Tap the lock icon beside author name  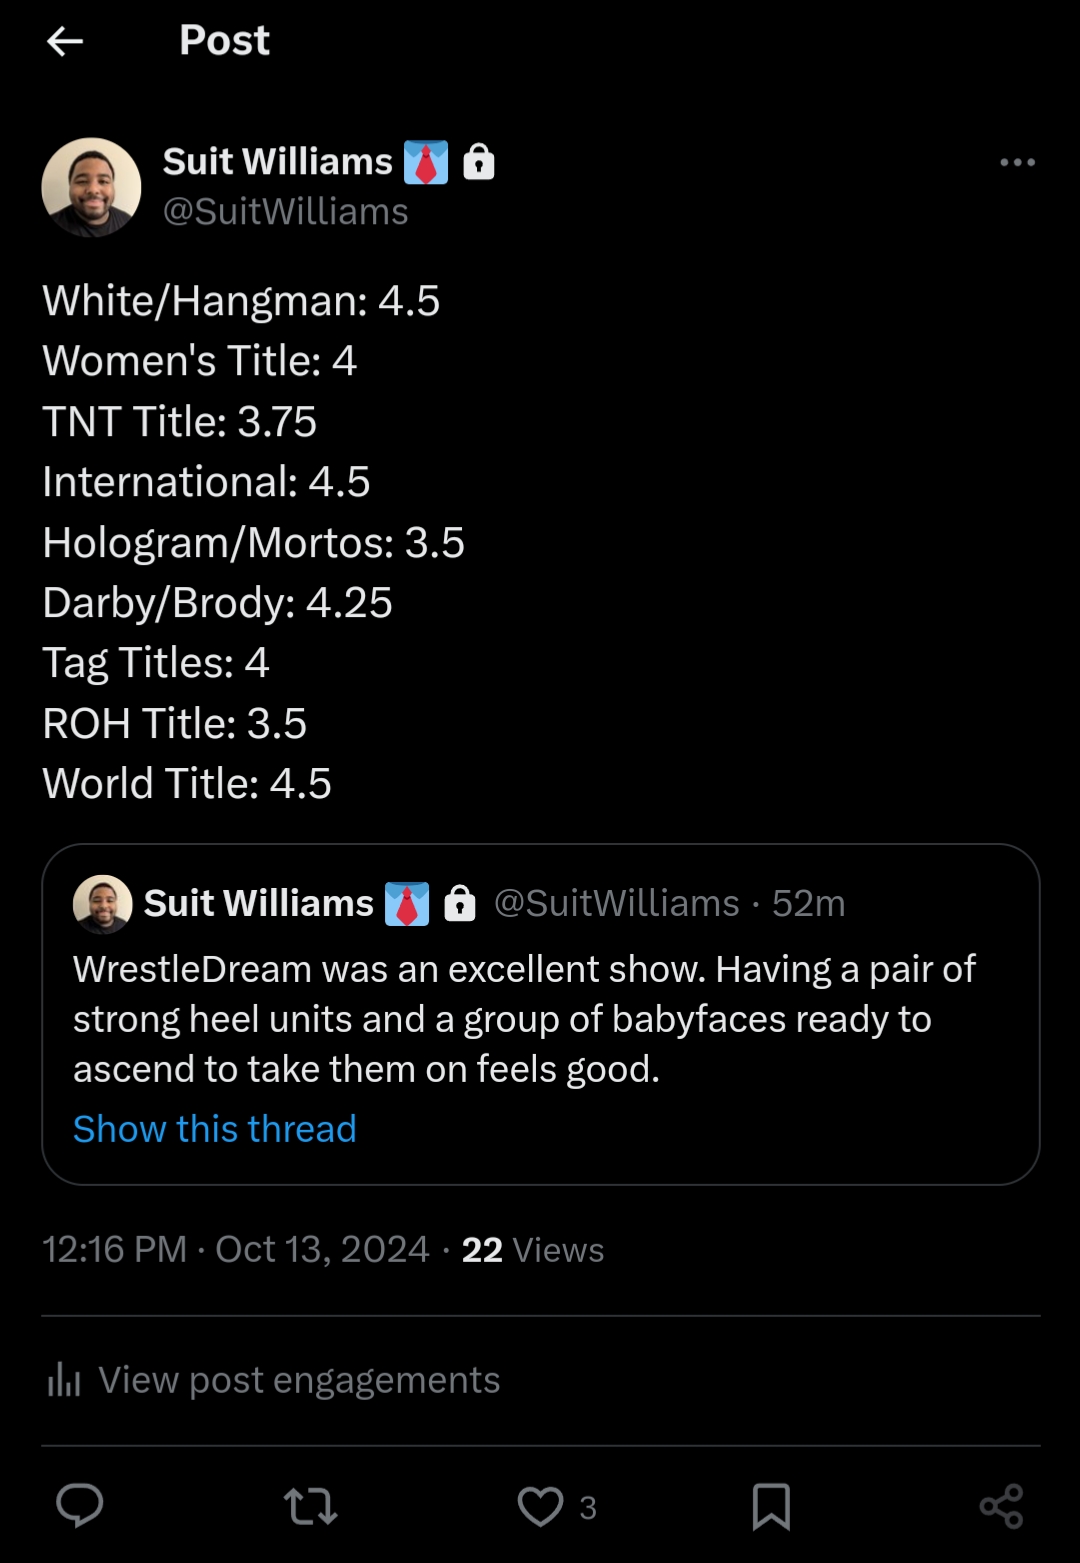point(479,161)
